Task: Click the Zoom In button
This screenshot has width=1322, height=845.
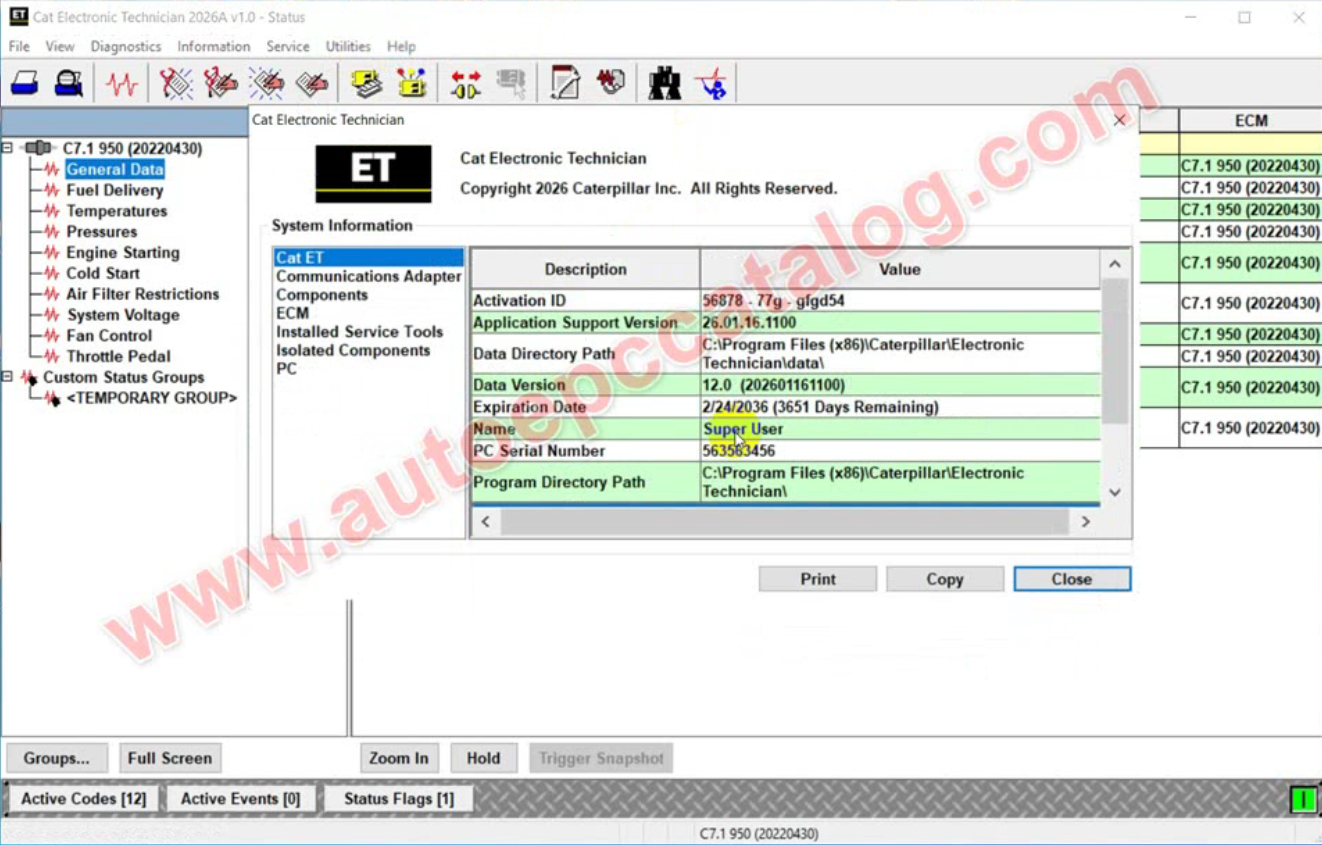Action: click(398, 758)
